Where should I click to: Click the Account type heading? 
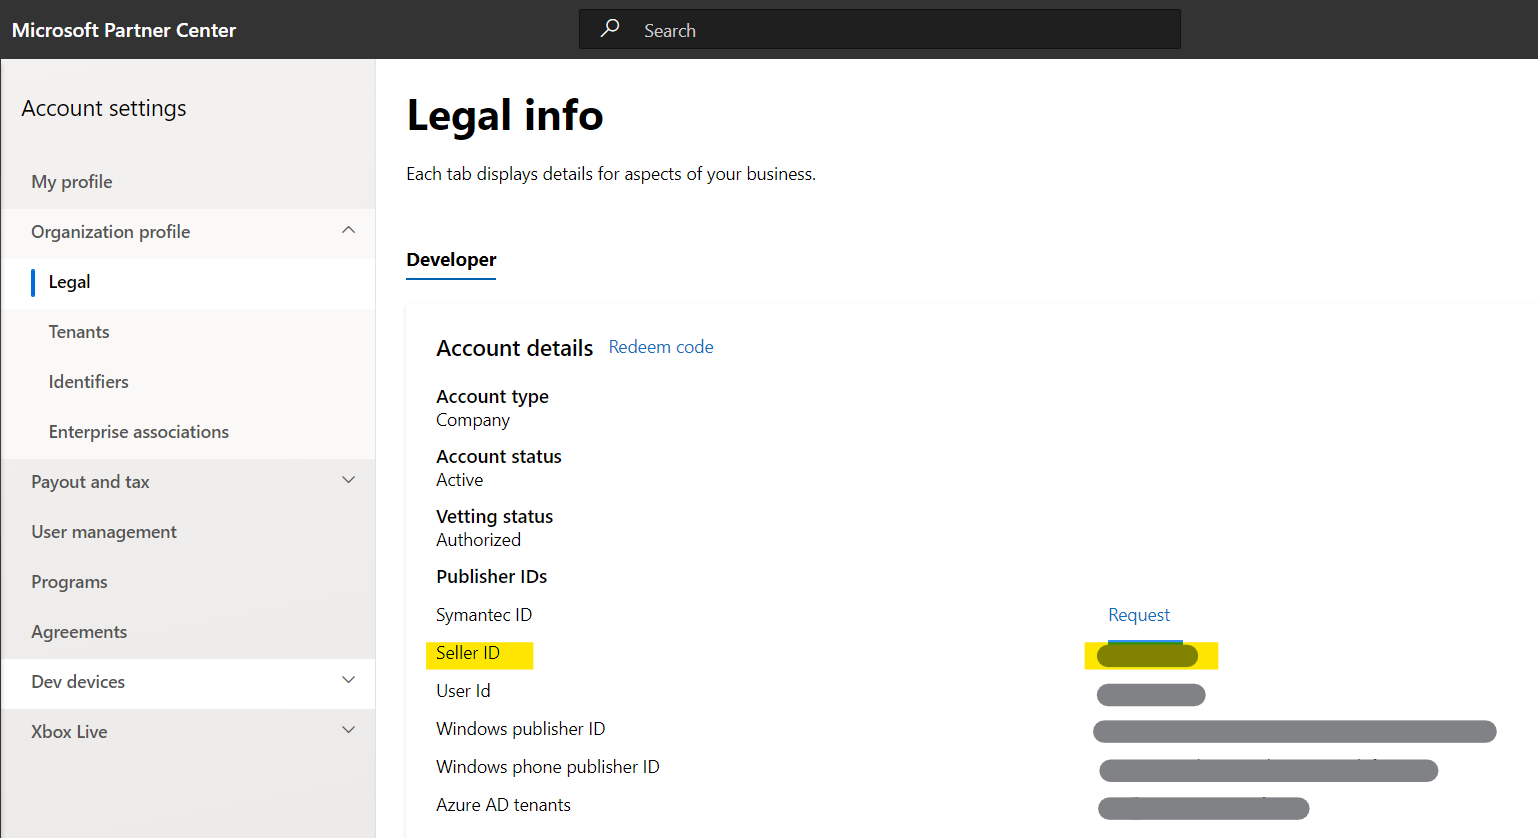pos(492,397)
